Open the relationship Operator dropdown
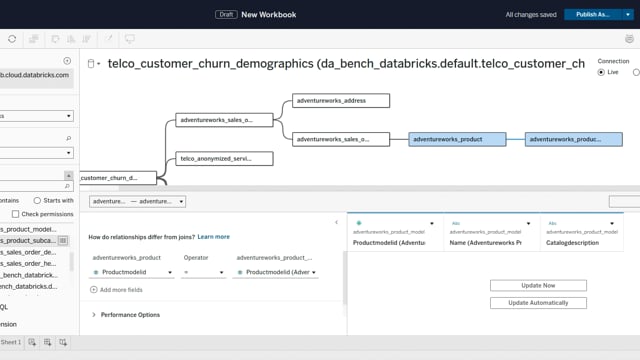Viewport: 640px width, 360px height. pos(203,272)
